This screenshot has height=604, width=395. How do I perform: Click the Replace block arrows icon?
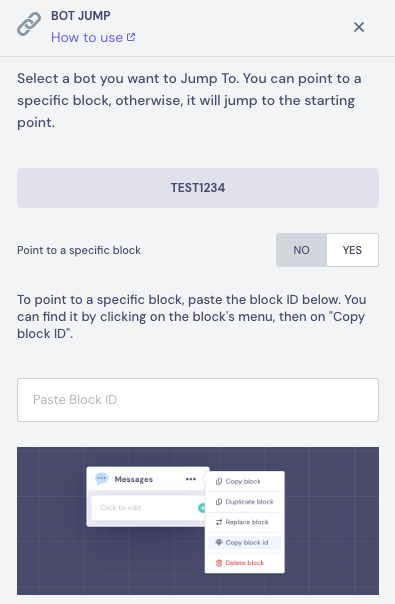click(219, 522)
